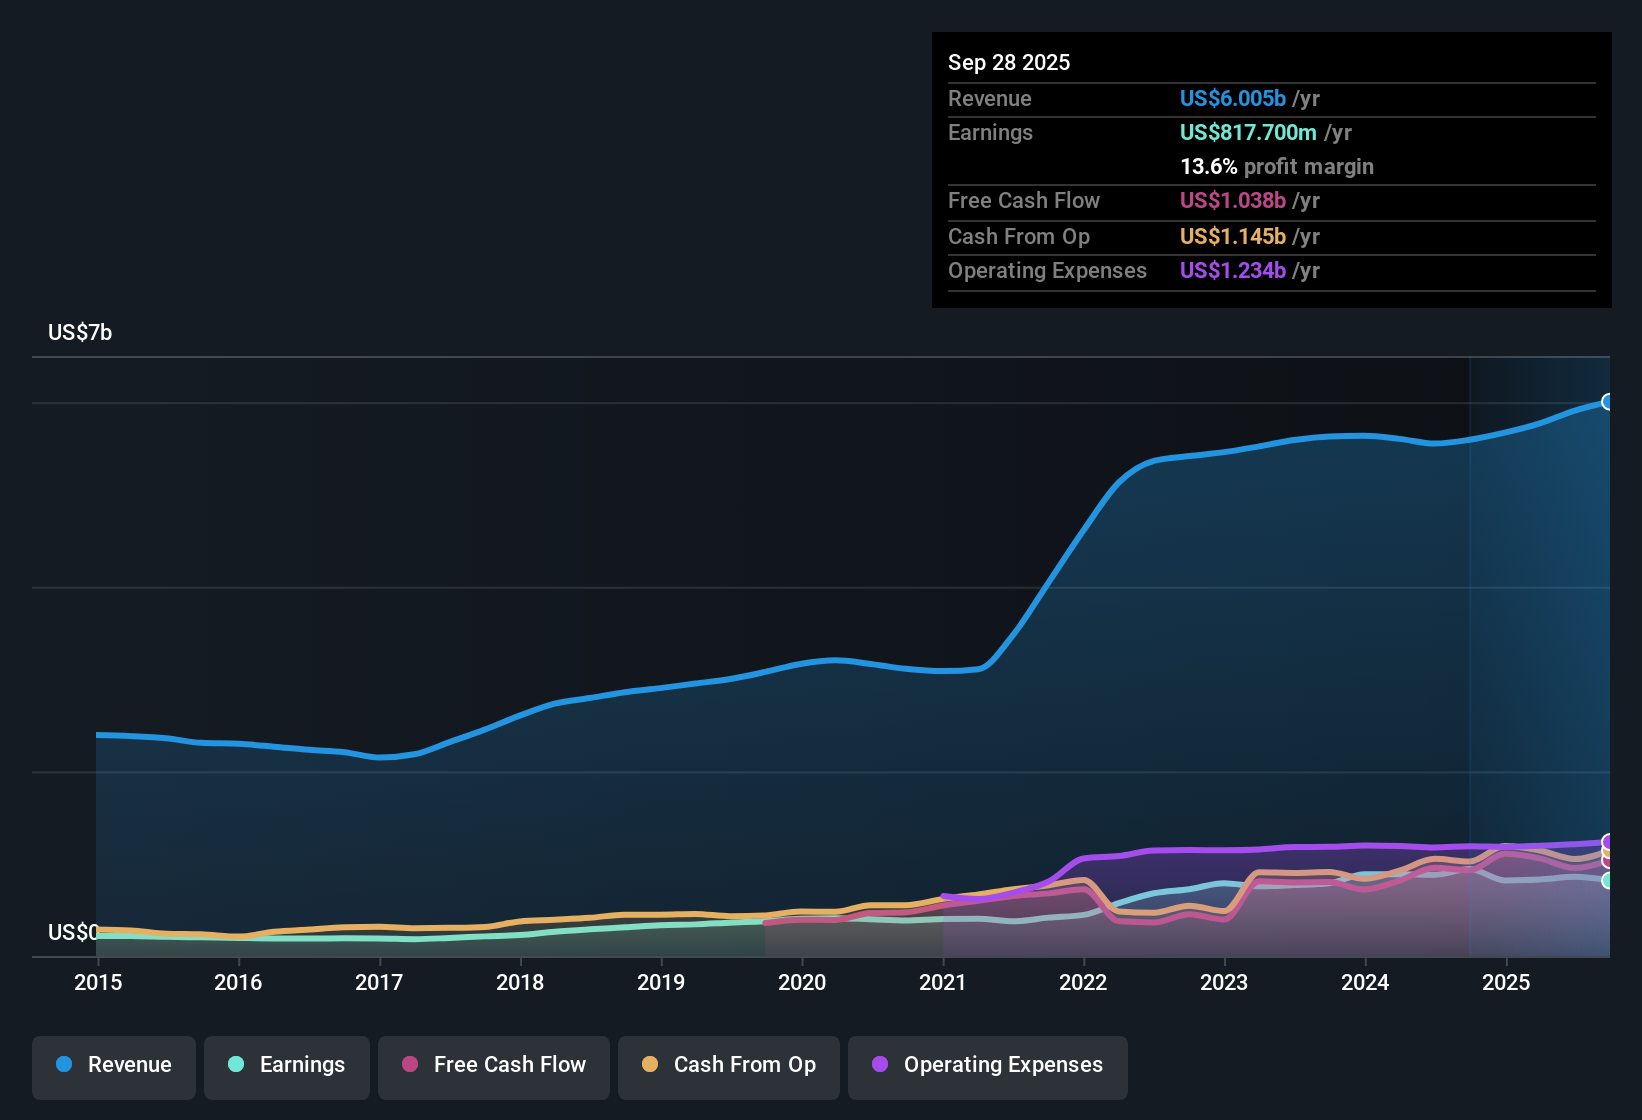
Task: Select the orange Cash From Op legend dot
Action: click(x=650, y=1065)
